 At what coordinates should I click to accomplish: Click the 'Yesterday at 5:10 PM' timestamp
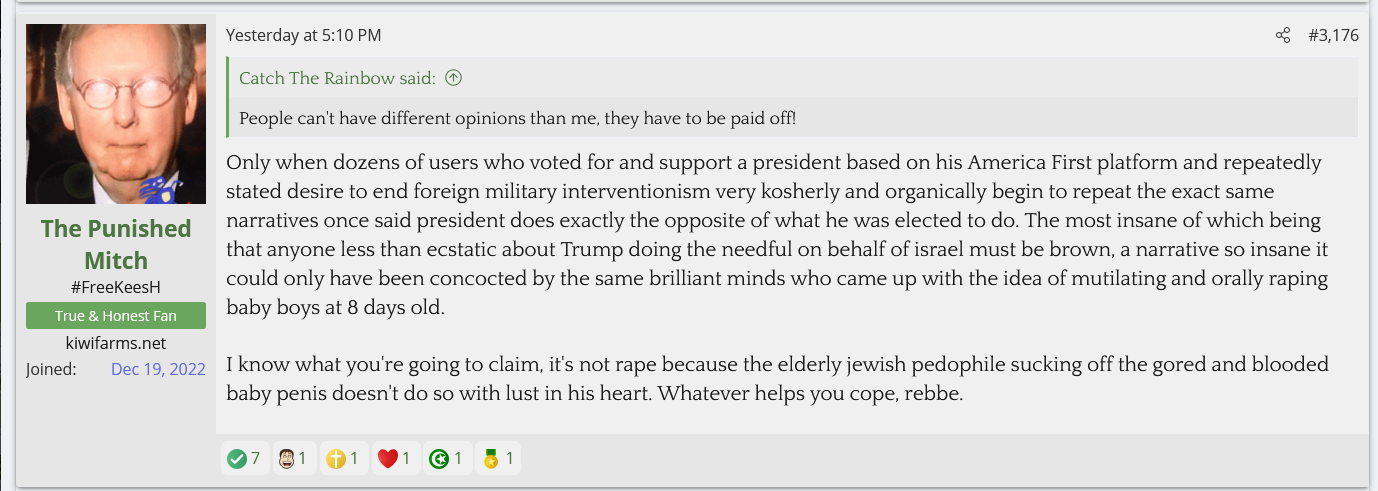(303, 36)
